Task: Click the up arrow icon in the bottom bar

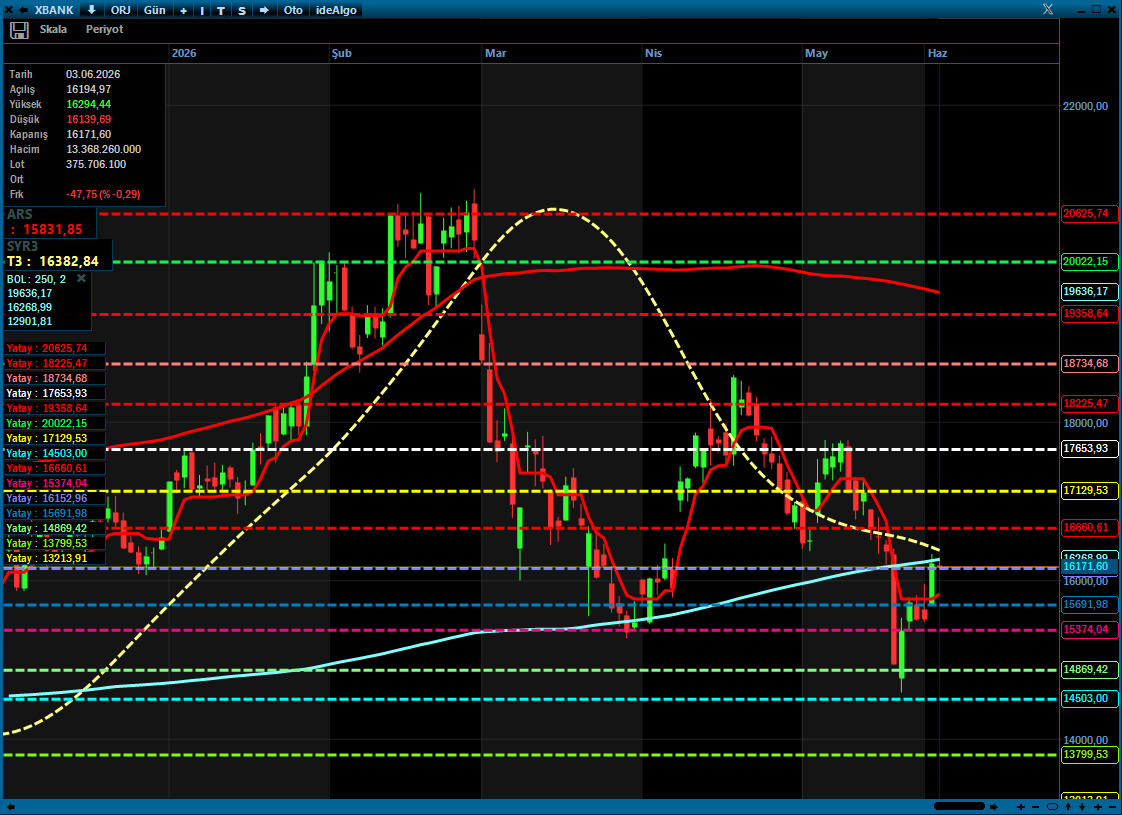Action: coord(1069,806)
